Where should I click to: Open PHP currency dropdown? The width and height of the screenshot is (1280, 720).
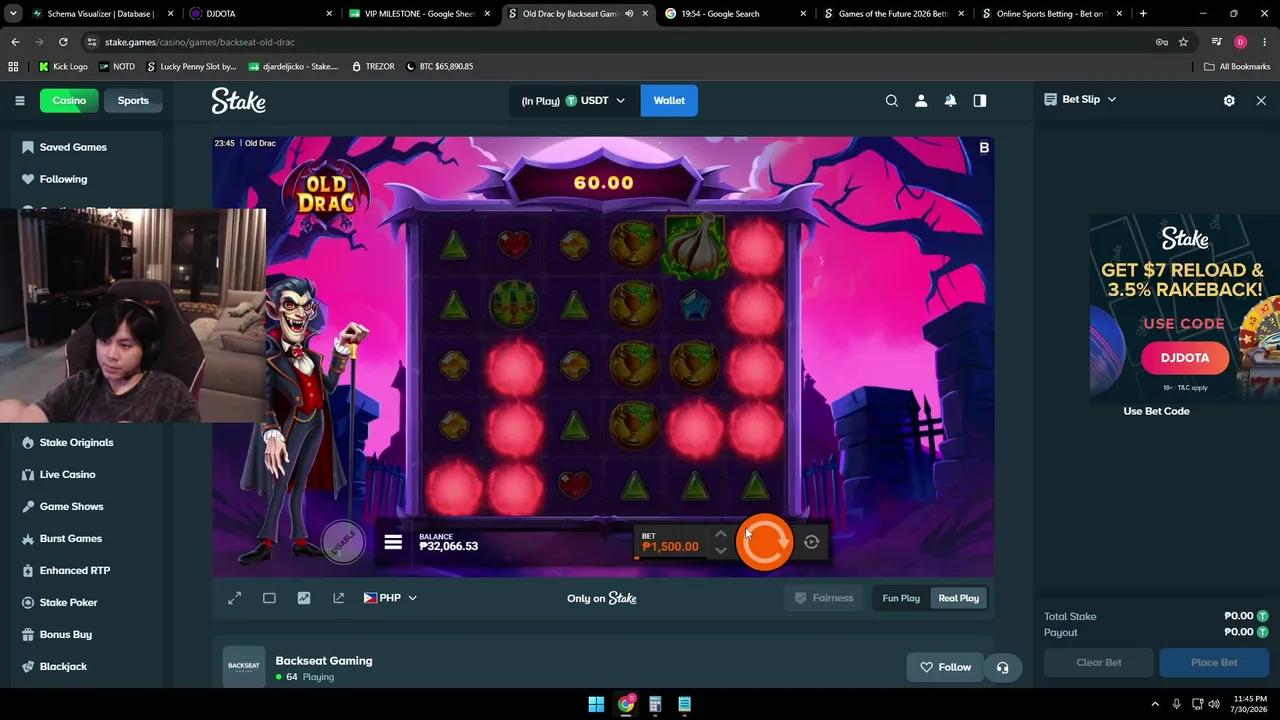tap(390, 598)
